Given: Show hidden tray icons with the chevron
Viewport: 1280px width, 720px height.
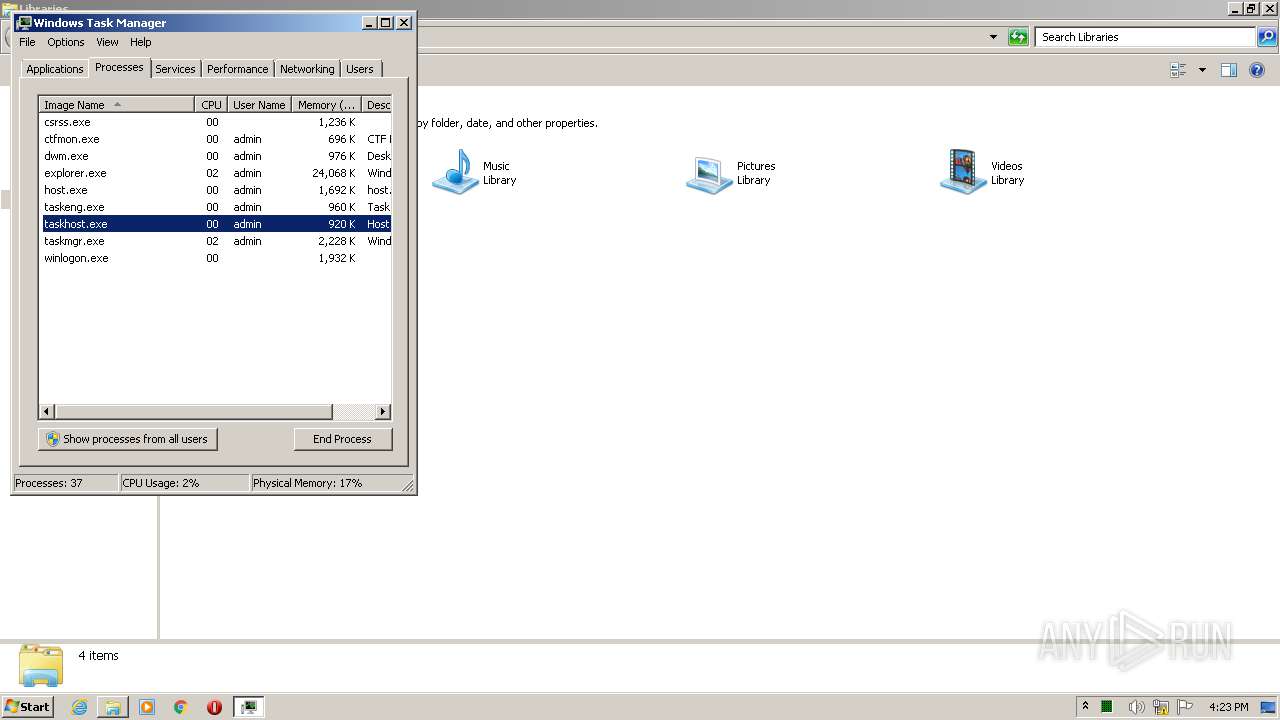Looking at the screenshot, I should point(1085,707).
